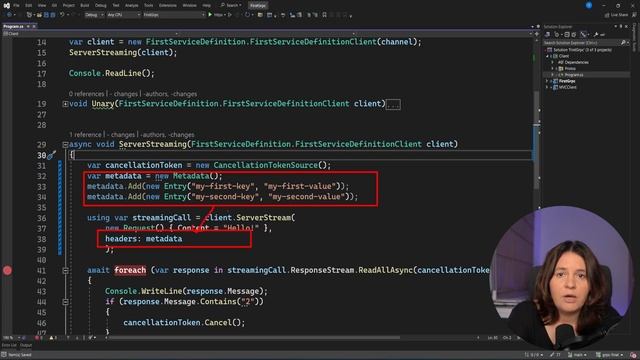Expand the Protos folder node

[553, 69]
